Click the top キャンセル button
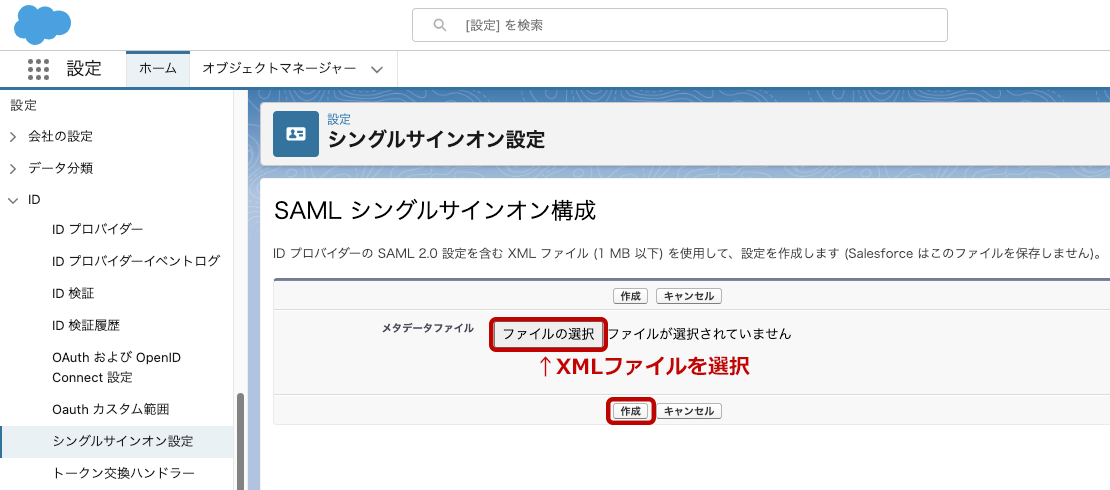Viewport: 1110px width, 490px height. tap(689, 297)
